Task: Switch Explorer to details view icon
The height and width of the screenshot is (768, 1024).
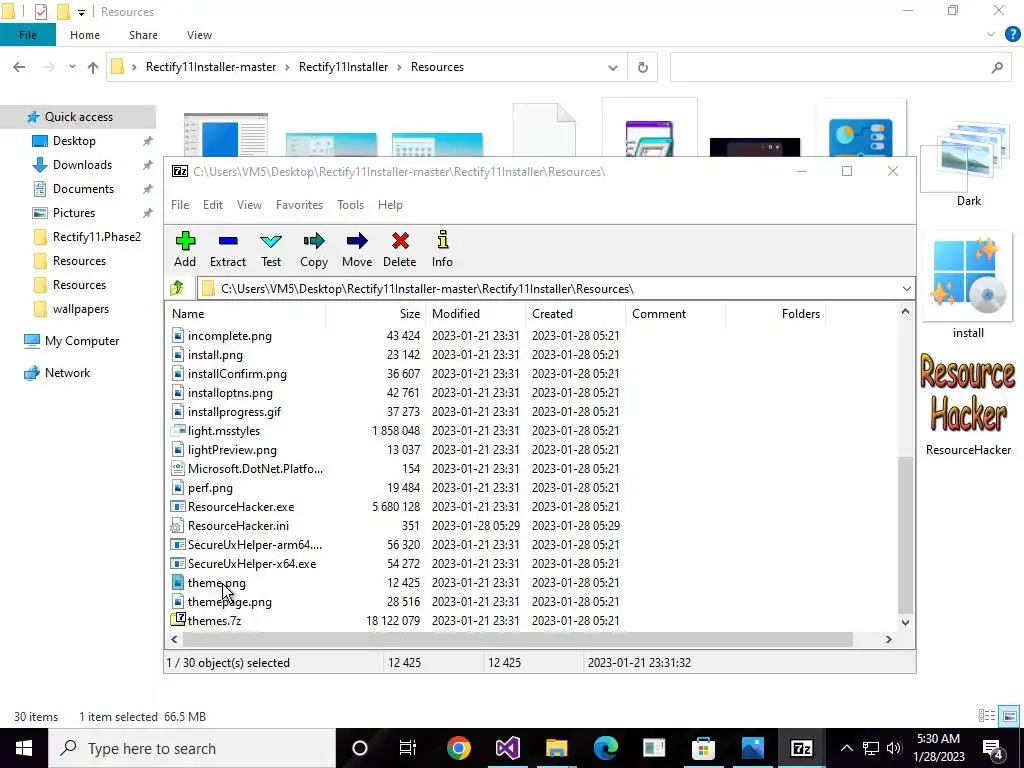Action: tap(986, 716)
